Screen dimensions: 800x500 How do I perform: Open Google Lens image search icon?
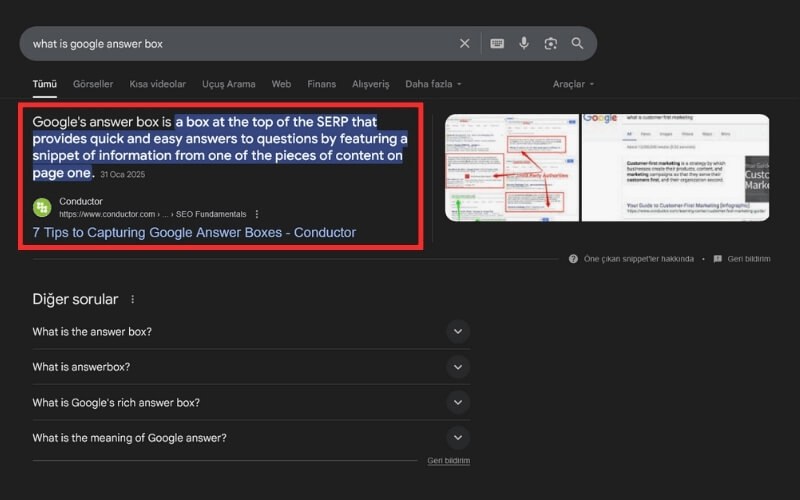click(x=550, y=44)
